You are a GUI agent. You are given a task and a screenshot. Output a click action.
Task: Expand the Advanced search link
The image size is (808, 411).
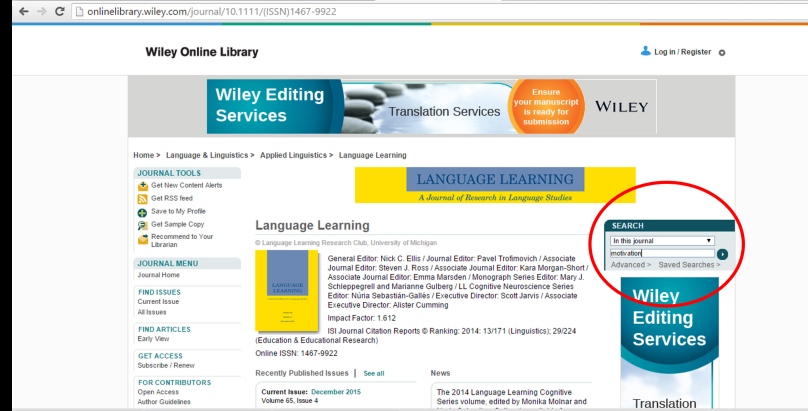[x=630, y=265]
